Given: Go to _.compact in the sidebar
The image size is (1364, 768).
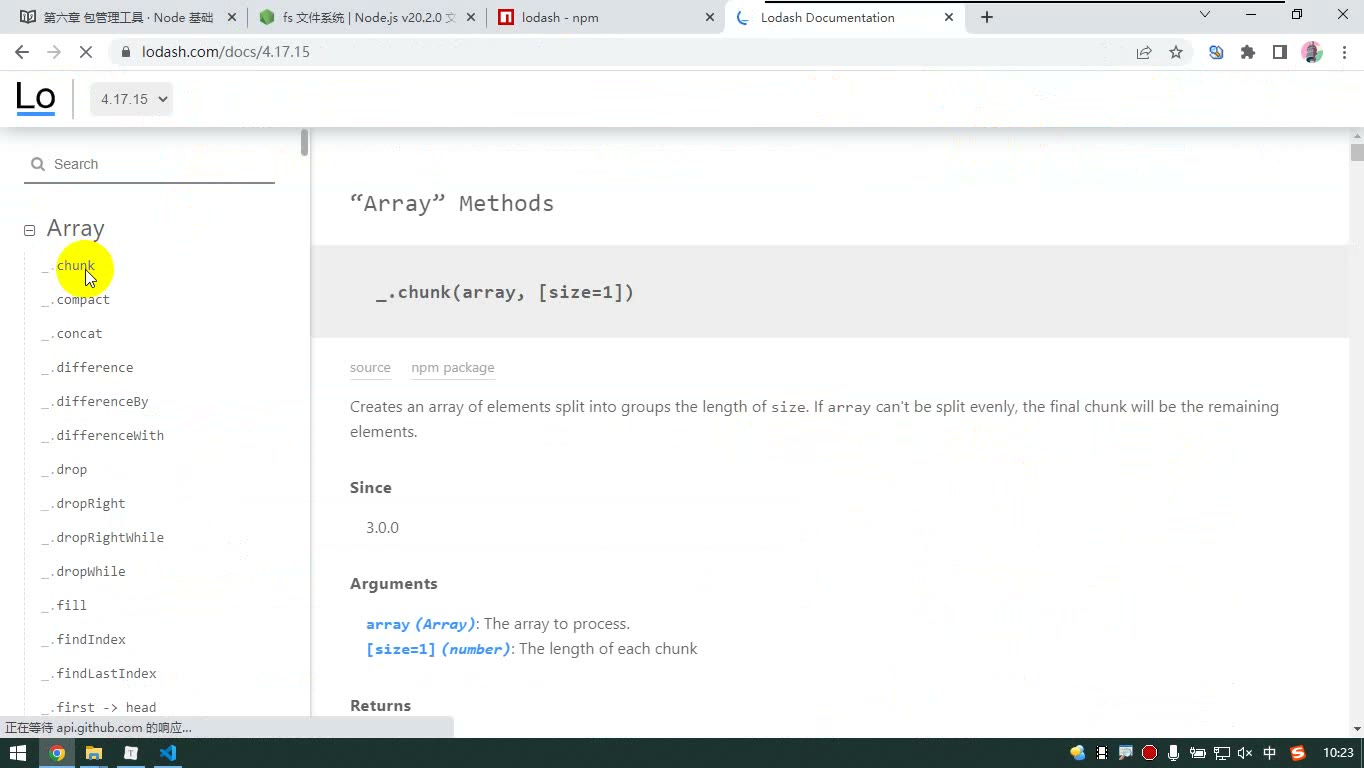Looking at the screenshot, I should coord(75,300).
